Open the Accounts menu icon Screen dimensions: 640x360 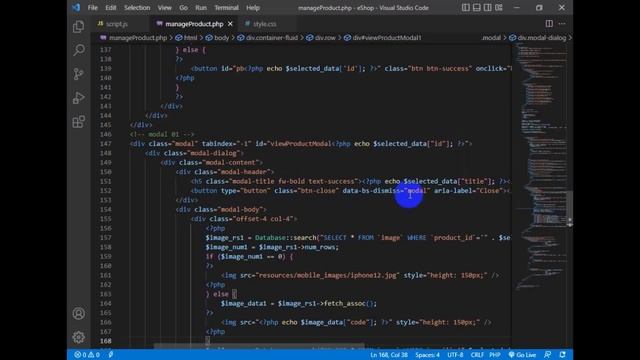click(x=79, y=313)
